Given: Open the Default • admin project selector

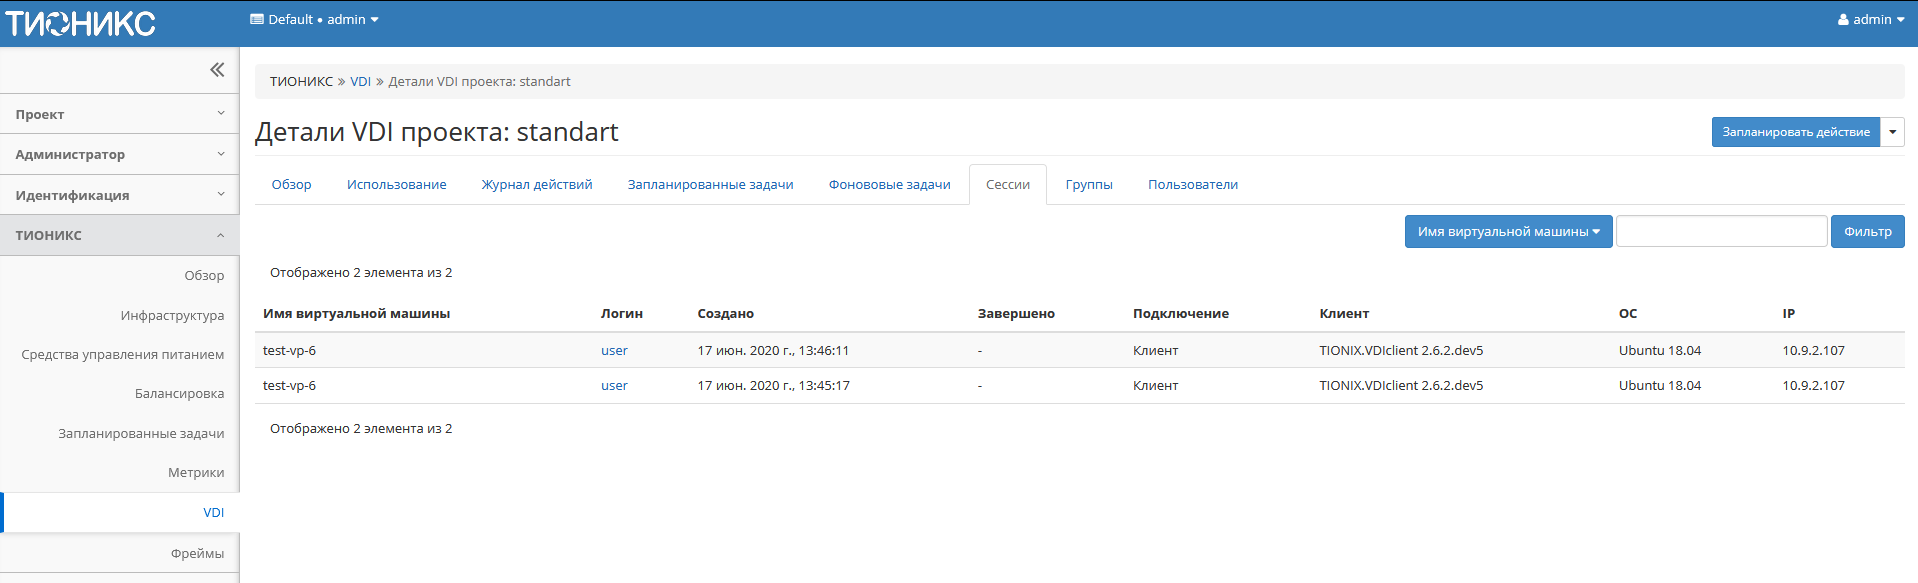Looking at the screenshot, I should [314, 20].
